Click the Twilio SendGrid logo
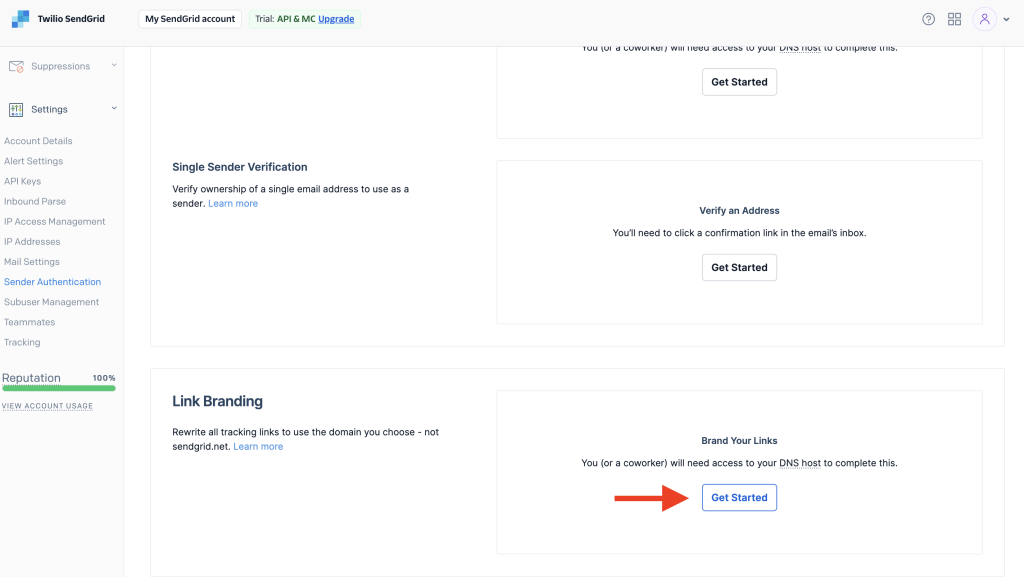 (x=21, y=19)
